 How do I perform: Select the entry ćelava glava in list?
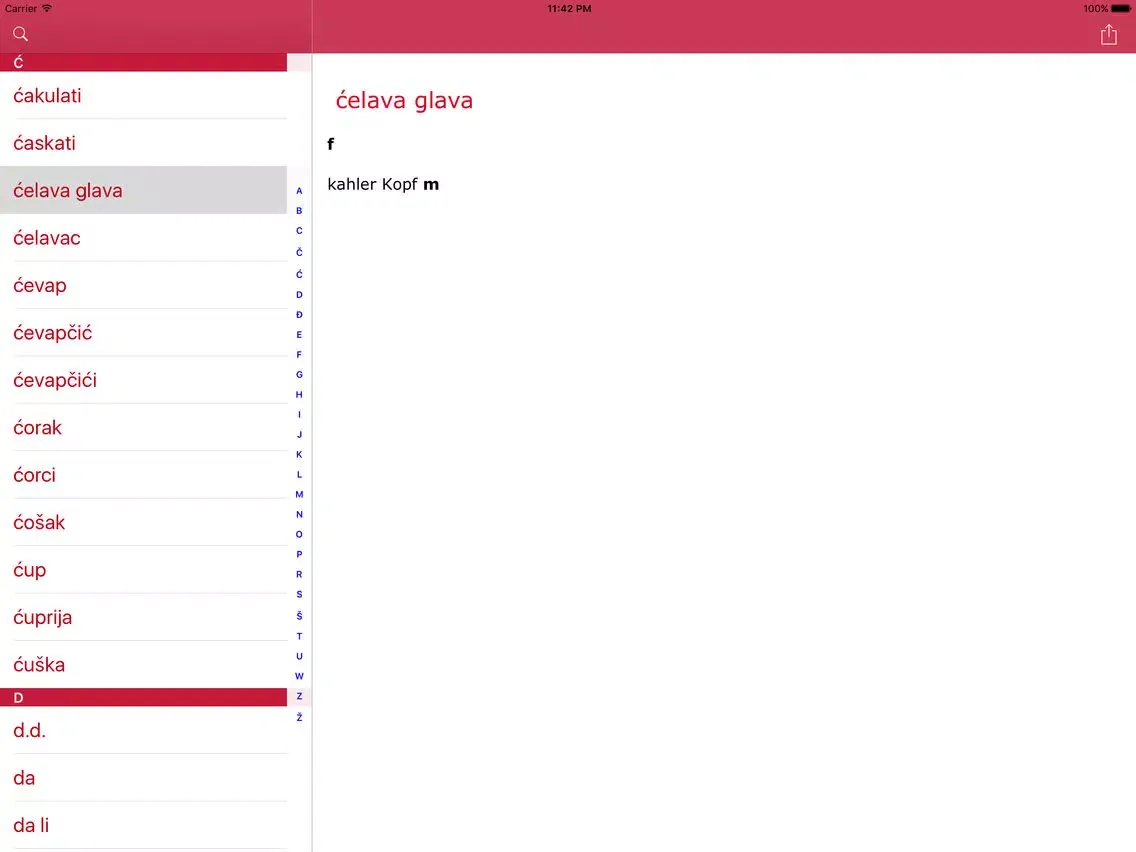tap(143, 190)
